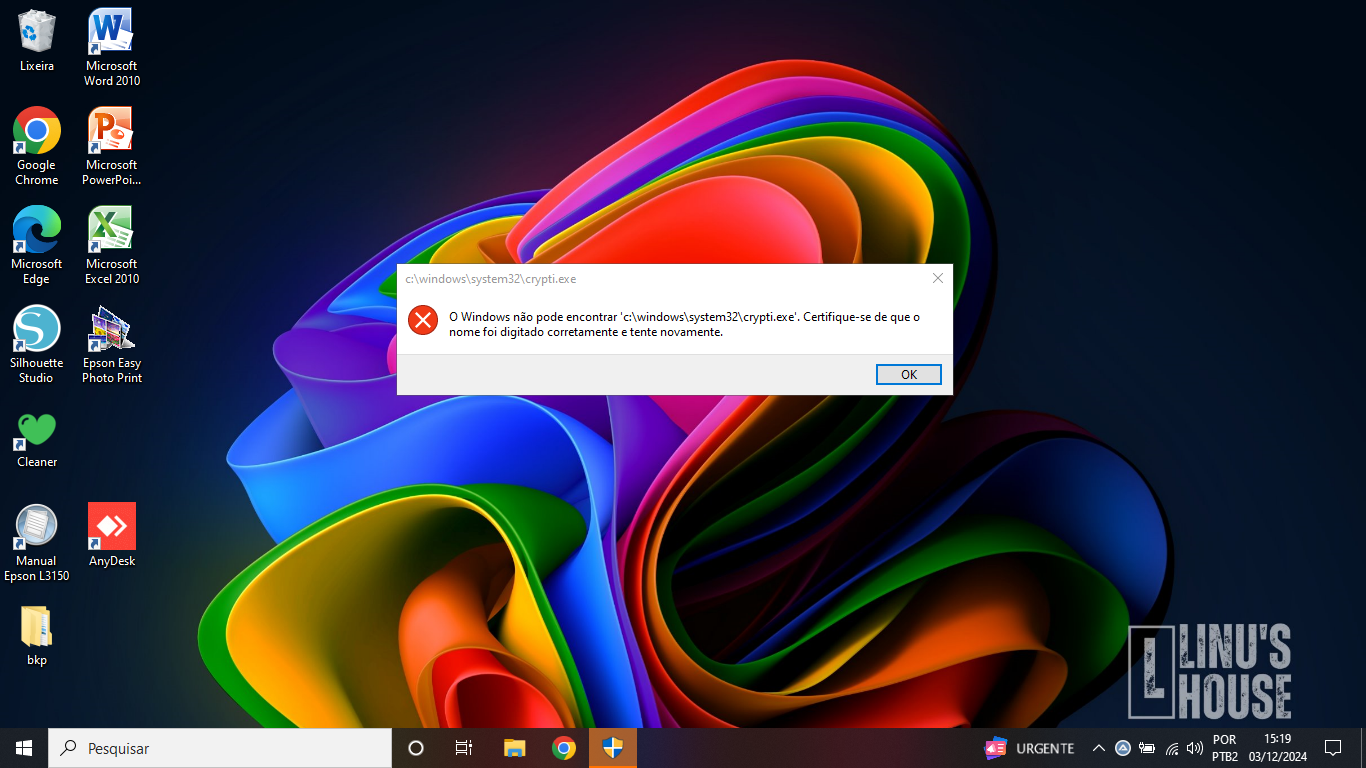
Task: Open the volume speaker tray icon
Action: (1194, 748)
